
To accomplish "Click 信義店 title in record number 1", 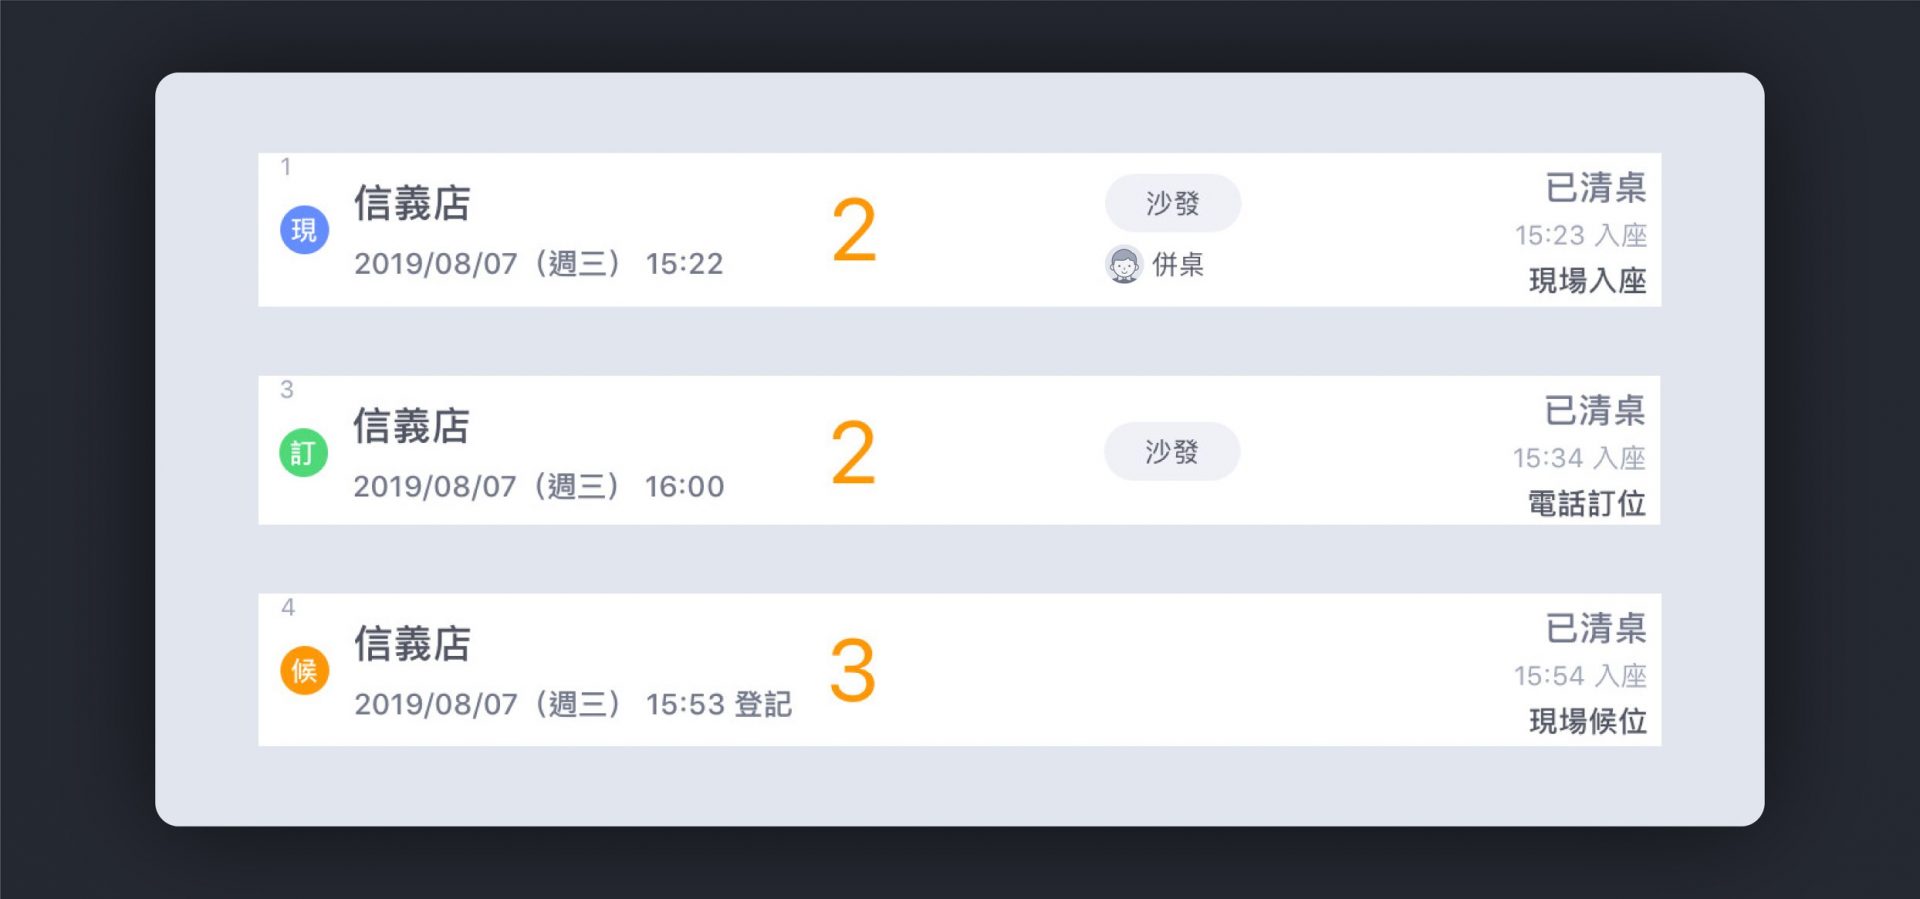I will [412, 203].
